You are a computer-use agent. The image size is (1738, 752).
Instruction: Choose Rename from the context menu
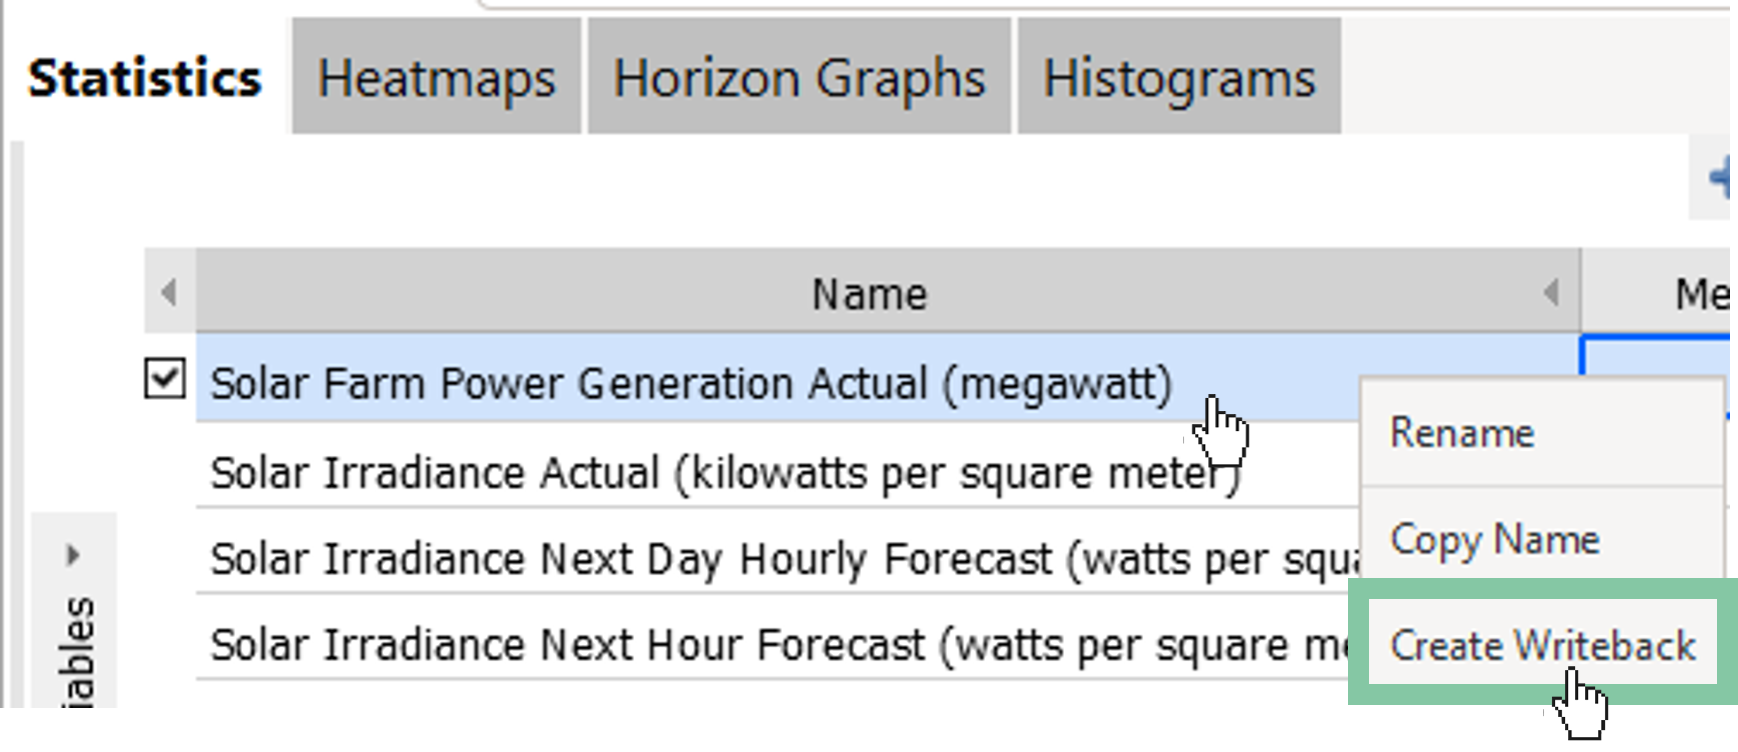point(1462,433)
